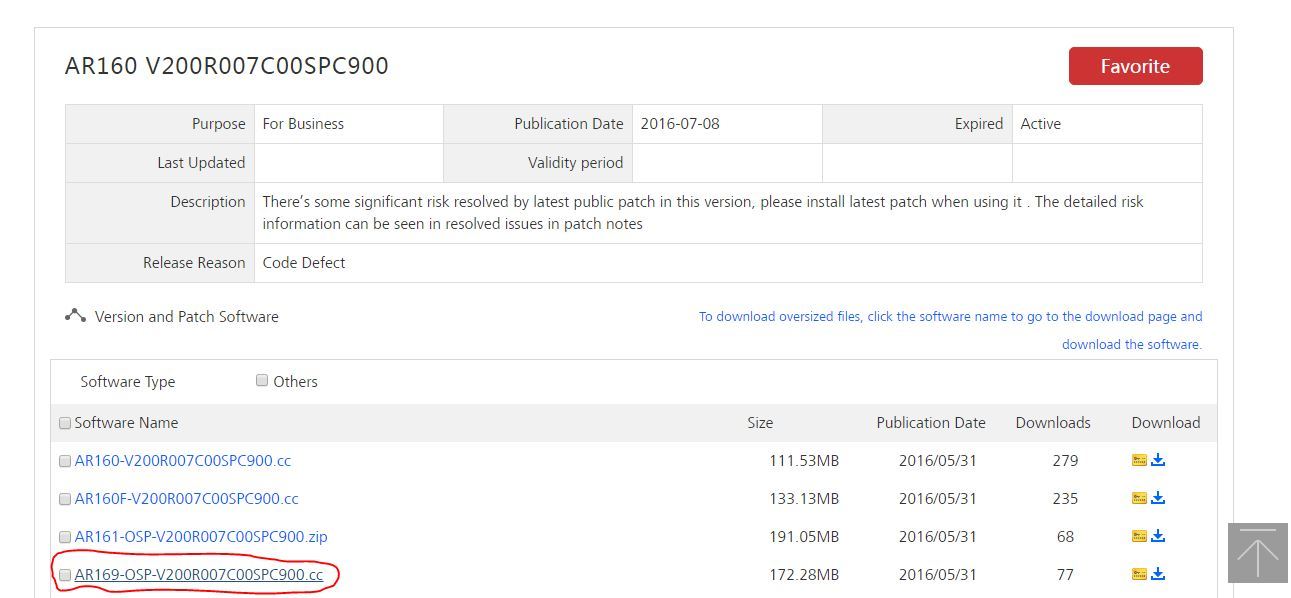Image resolution: width=1291 pixels, height=598 pixels.
Task: Click the 172.28MB size cell
Action: click(x=804, y=575)
